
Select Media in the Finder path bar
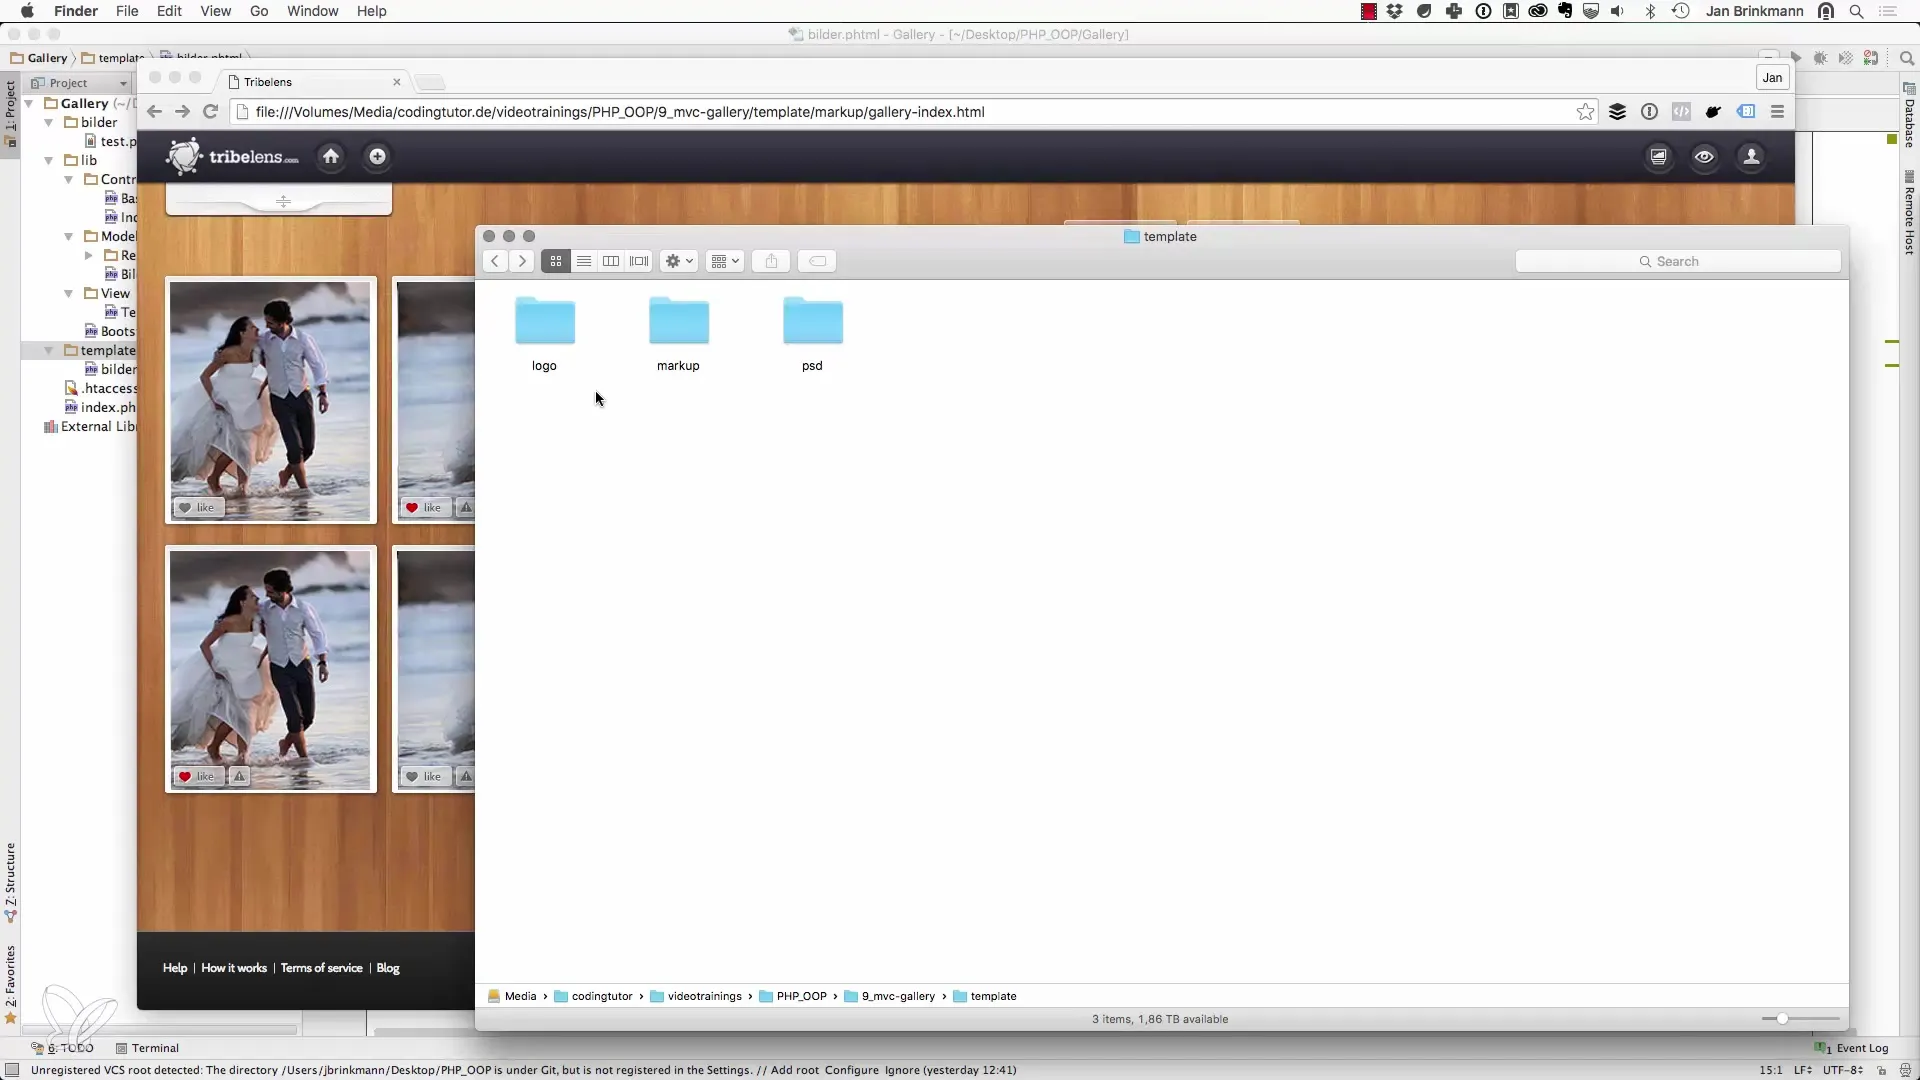(x=512, y=996)
